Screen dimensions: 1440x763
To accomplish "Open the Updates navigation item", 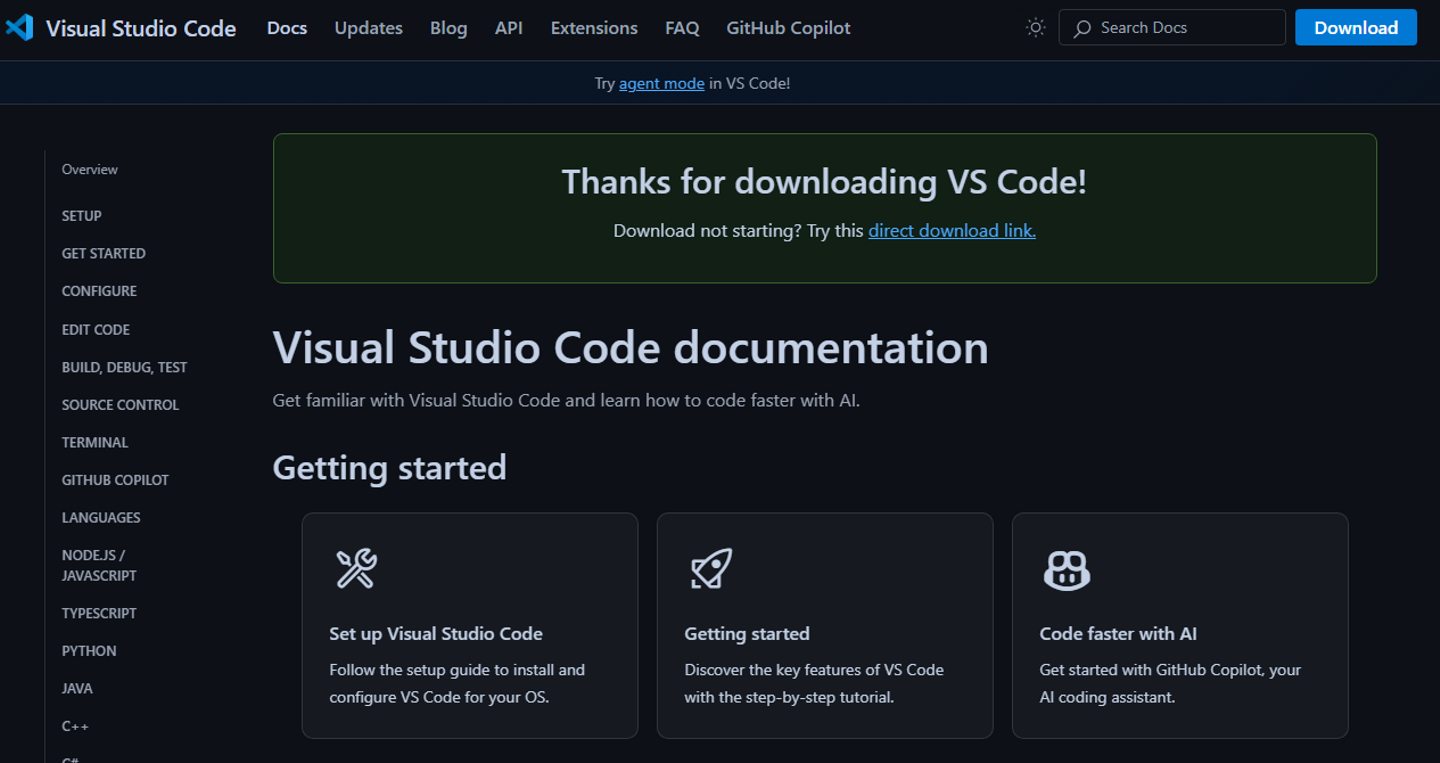I will pyautogui.click(x=368, y=28).
